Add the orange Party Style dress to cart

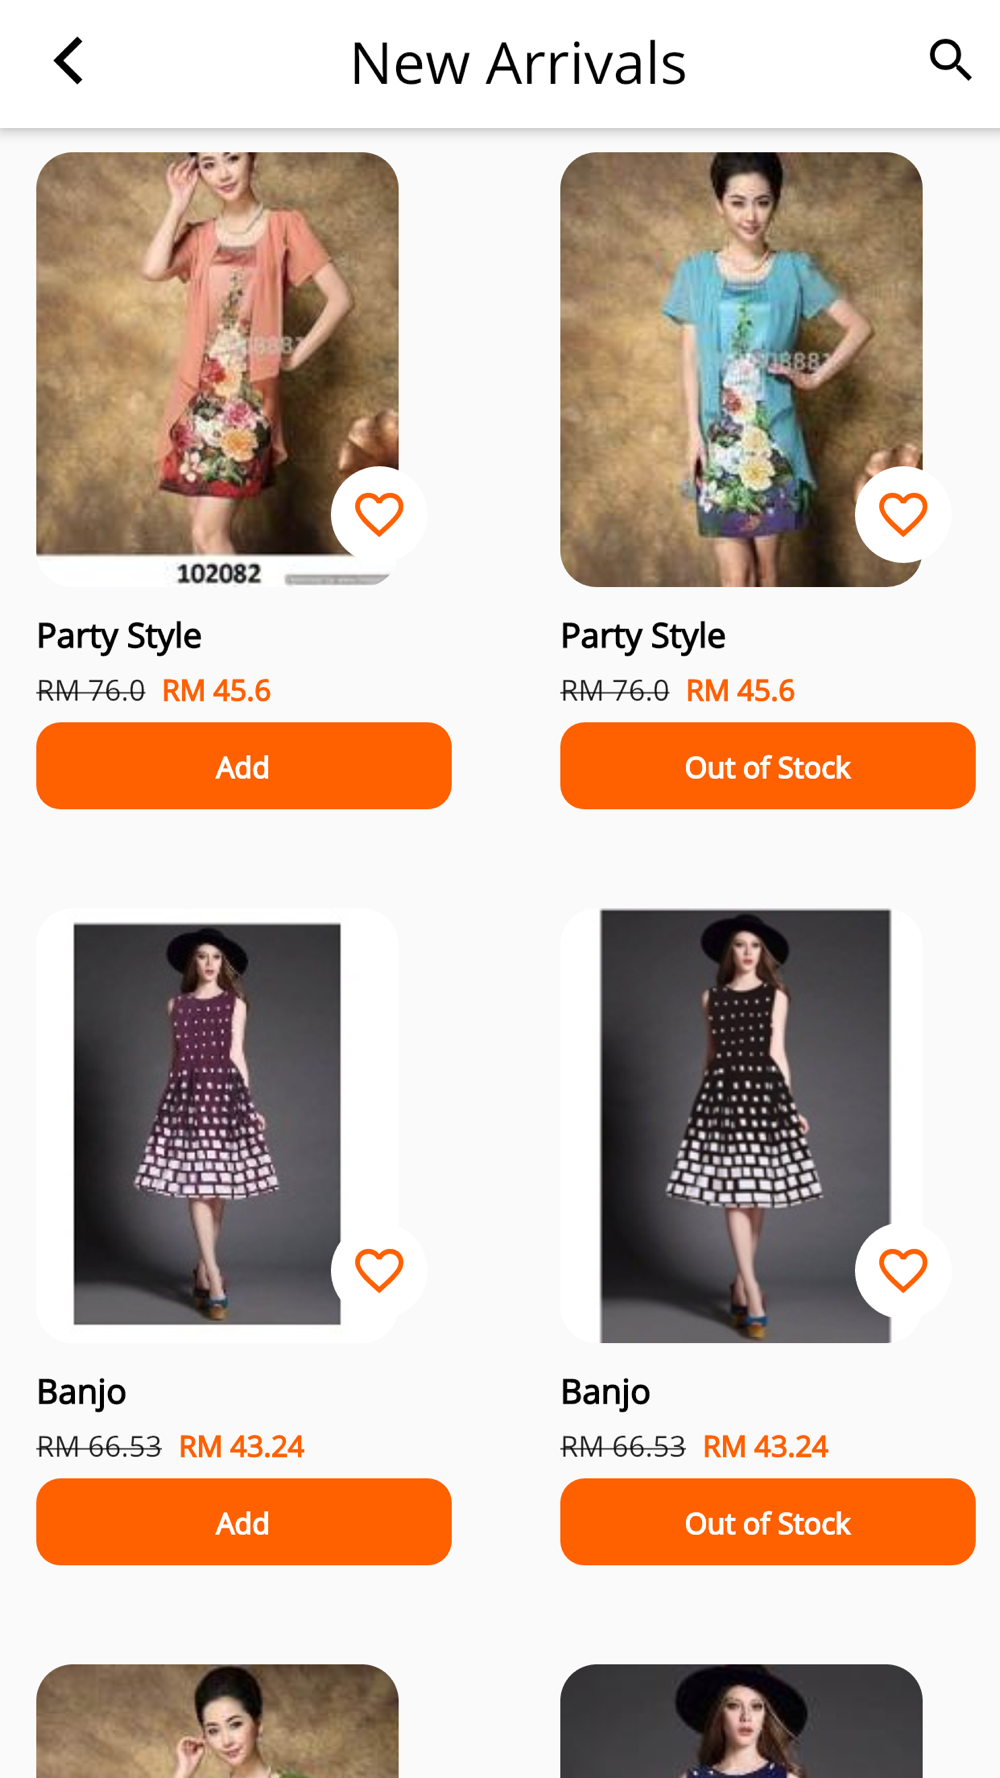[x=244, y=766]
